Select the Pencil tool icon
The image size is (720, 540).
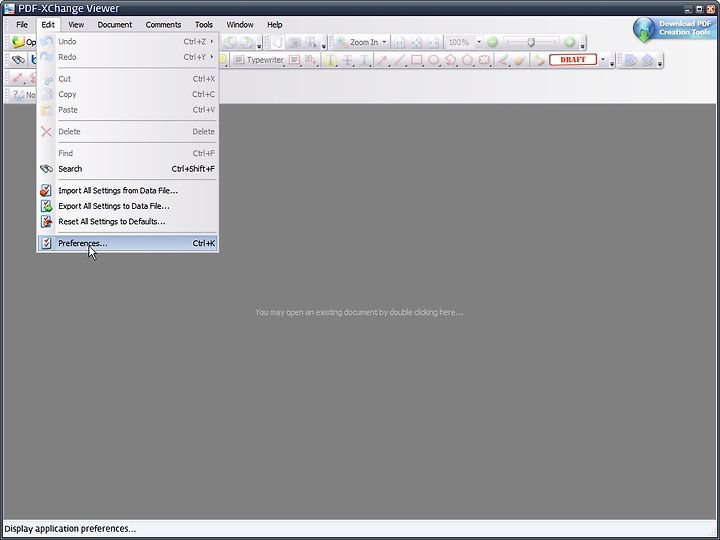click(503, 60)
